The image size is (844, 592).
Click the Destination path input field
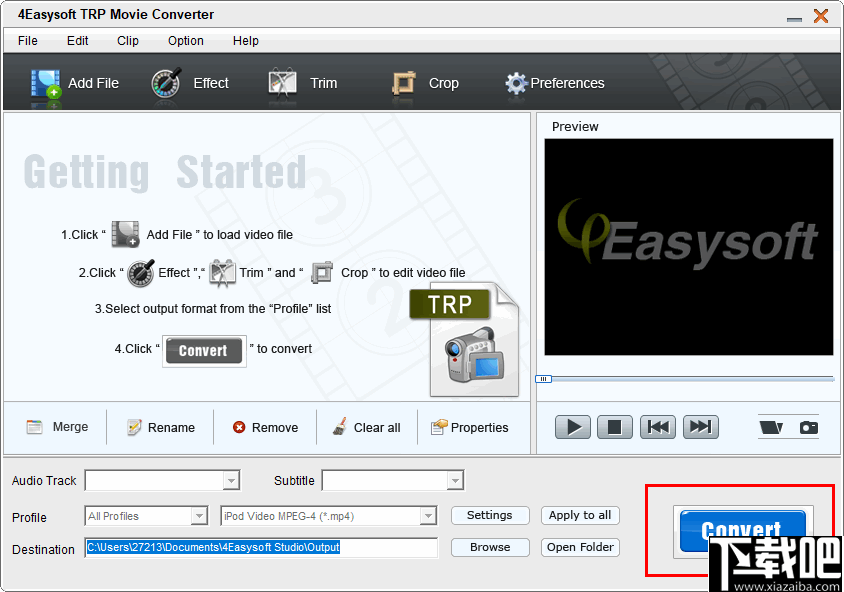(260, 548)
